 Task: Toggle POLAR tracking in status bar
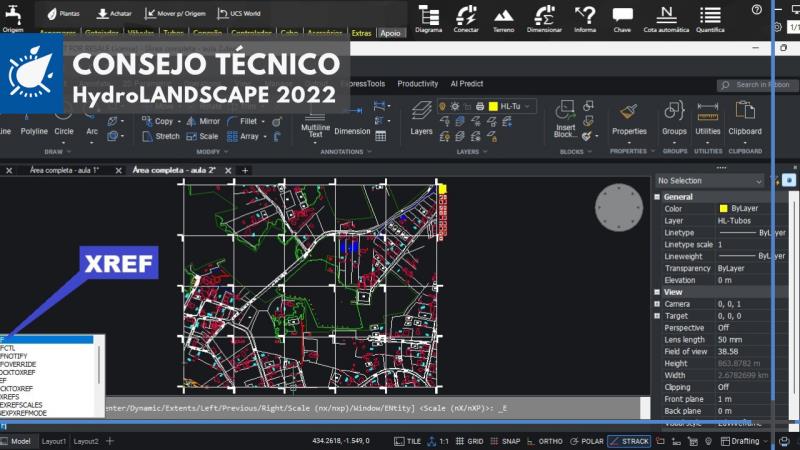pyautogui.click(x=587, y=441)
